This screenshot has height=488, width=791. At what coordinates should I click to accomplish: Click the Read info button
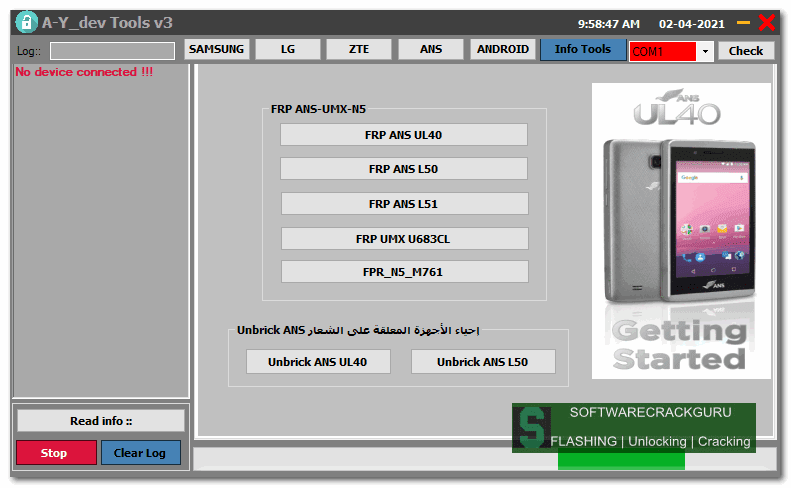[x=101, y=421]
